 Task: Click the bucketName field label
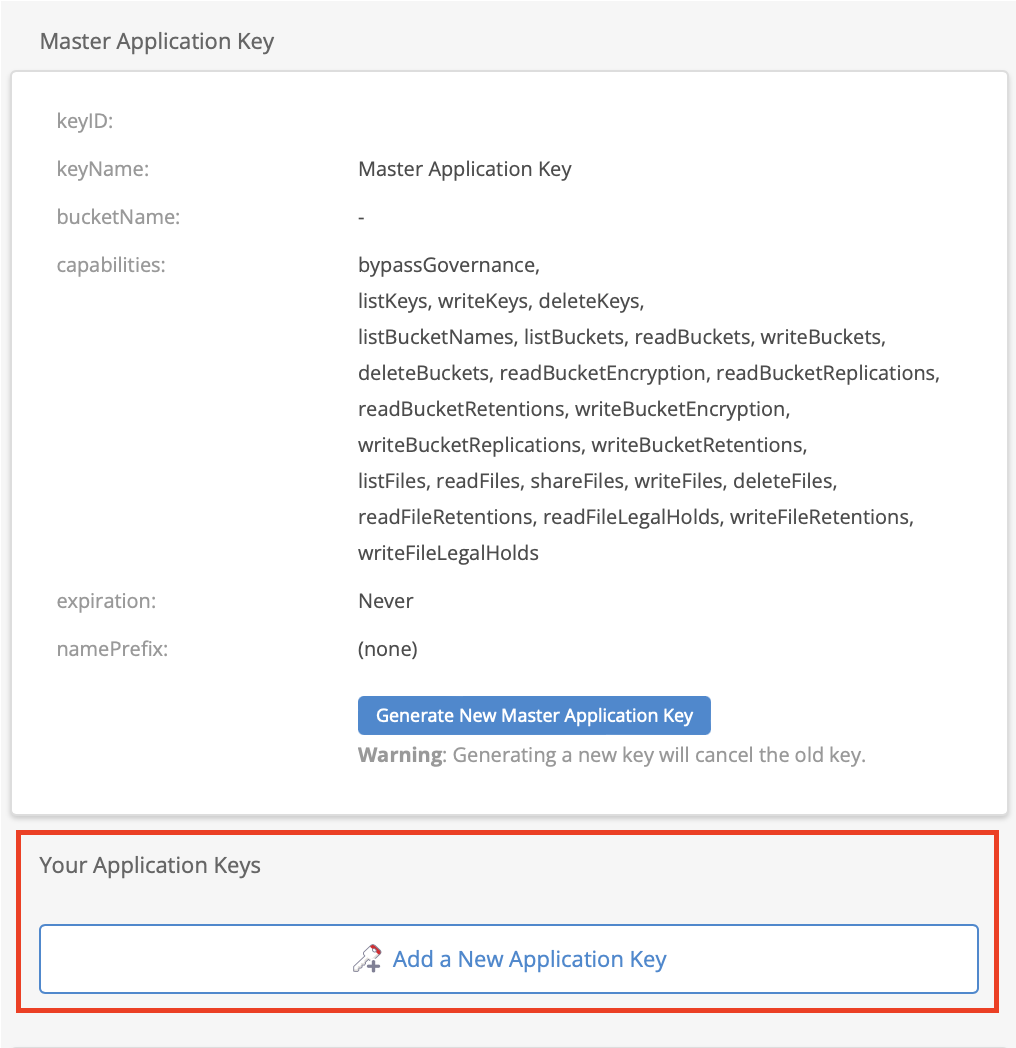pos(118,218)
